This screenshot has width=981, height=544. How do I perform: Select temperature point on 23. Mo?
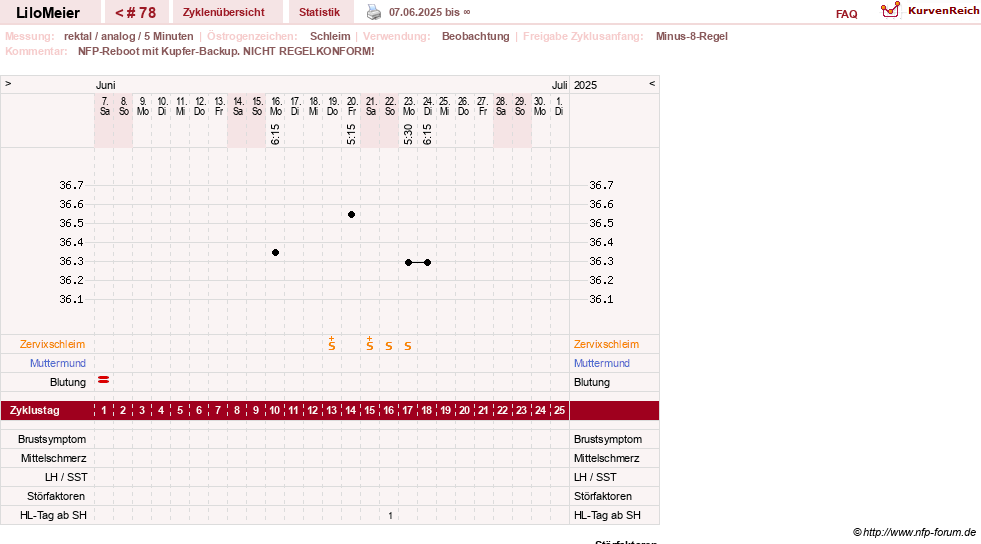tap(409, 263)
